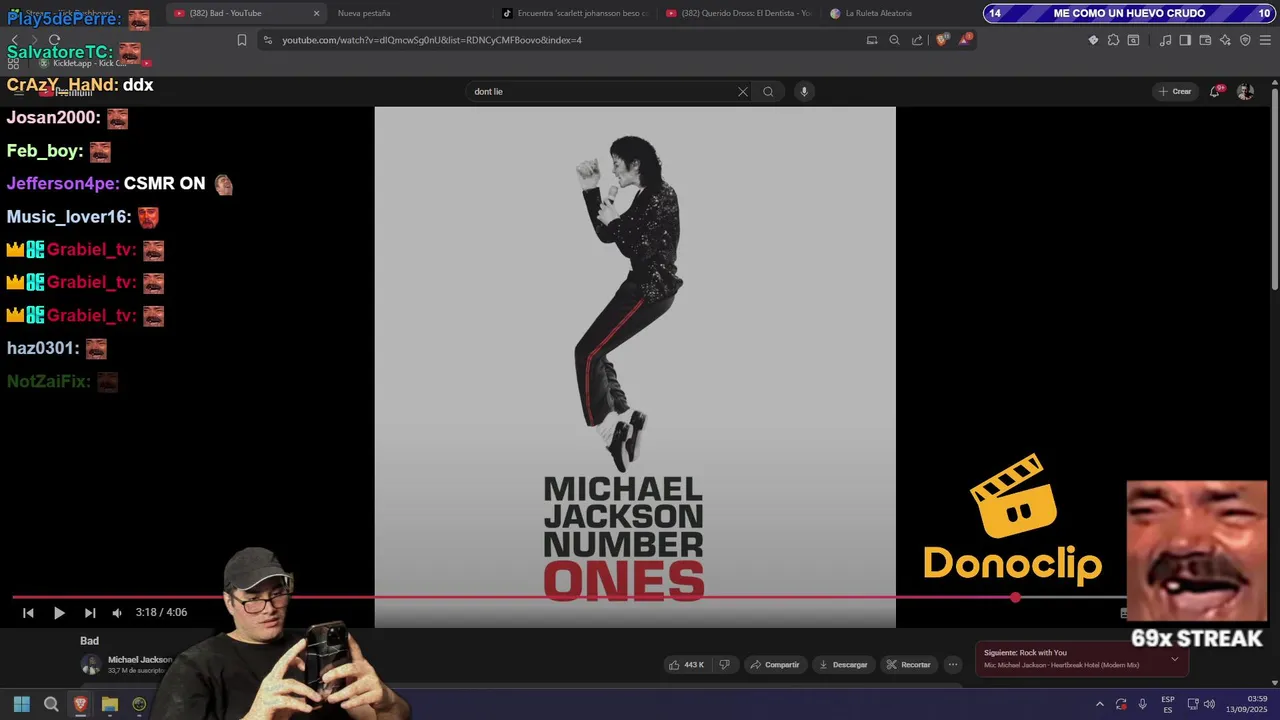
Task: Switch ESP ES keyboard language
Action: tap(1168, 704)
